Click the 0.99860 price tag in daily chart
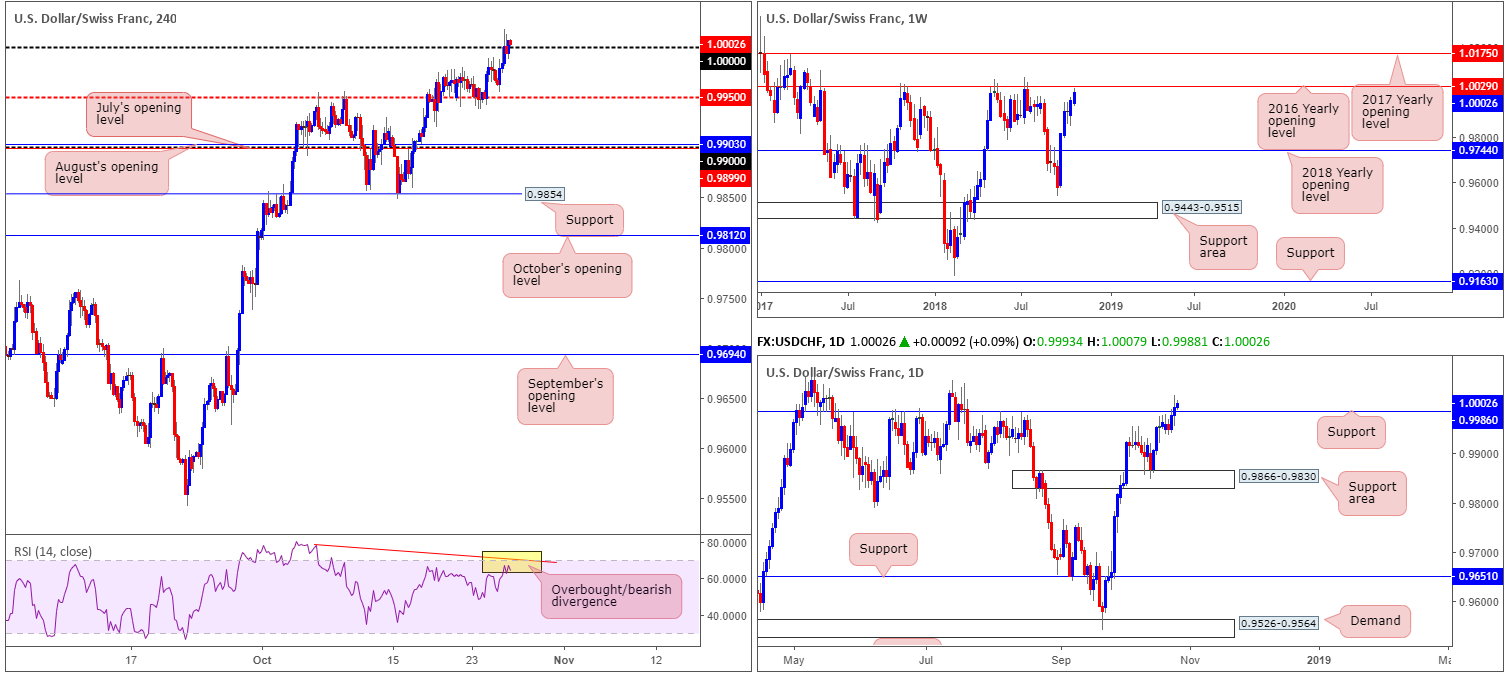The height and width of the screenshot is (675, 1508). click(1479, 421)
